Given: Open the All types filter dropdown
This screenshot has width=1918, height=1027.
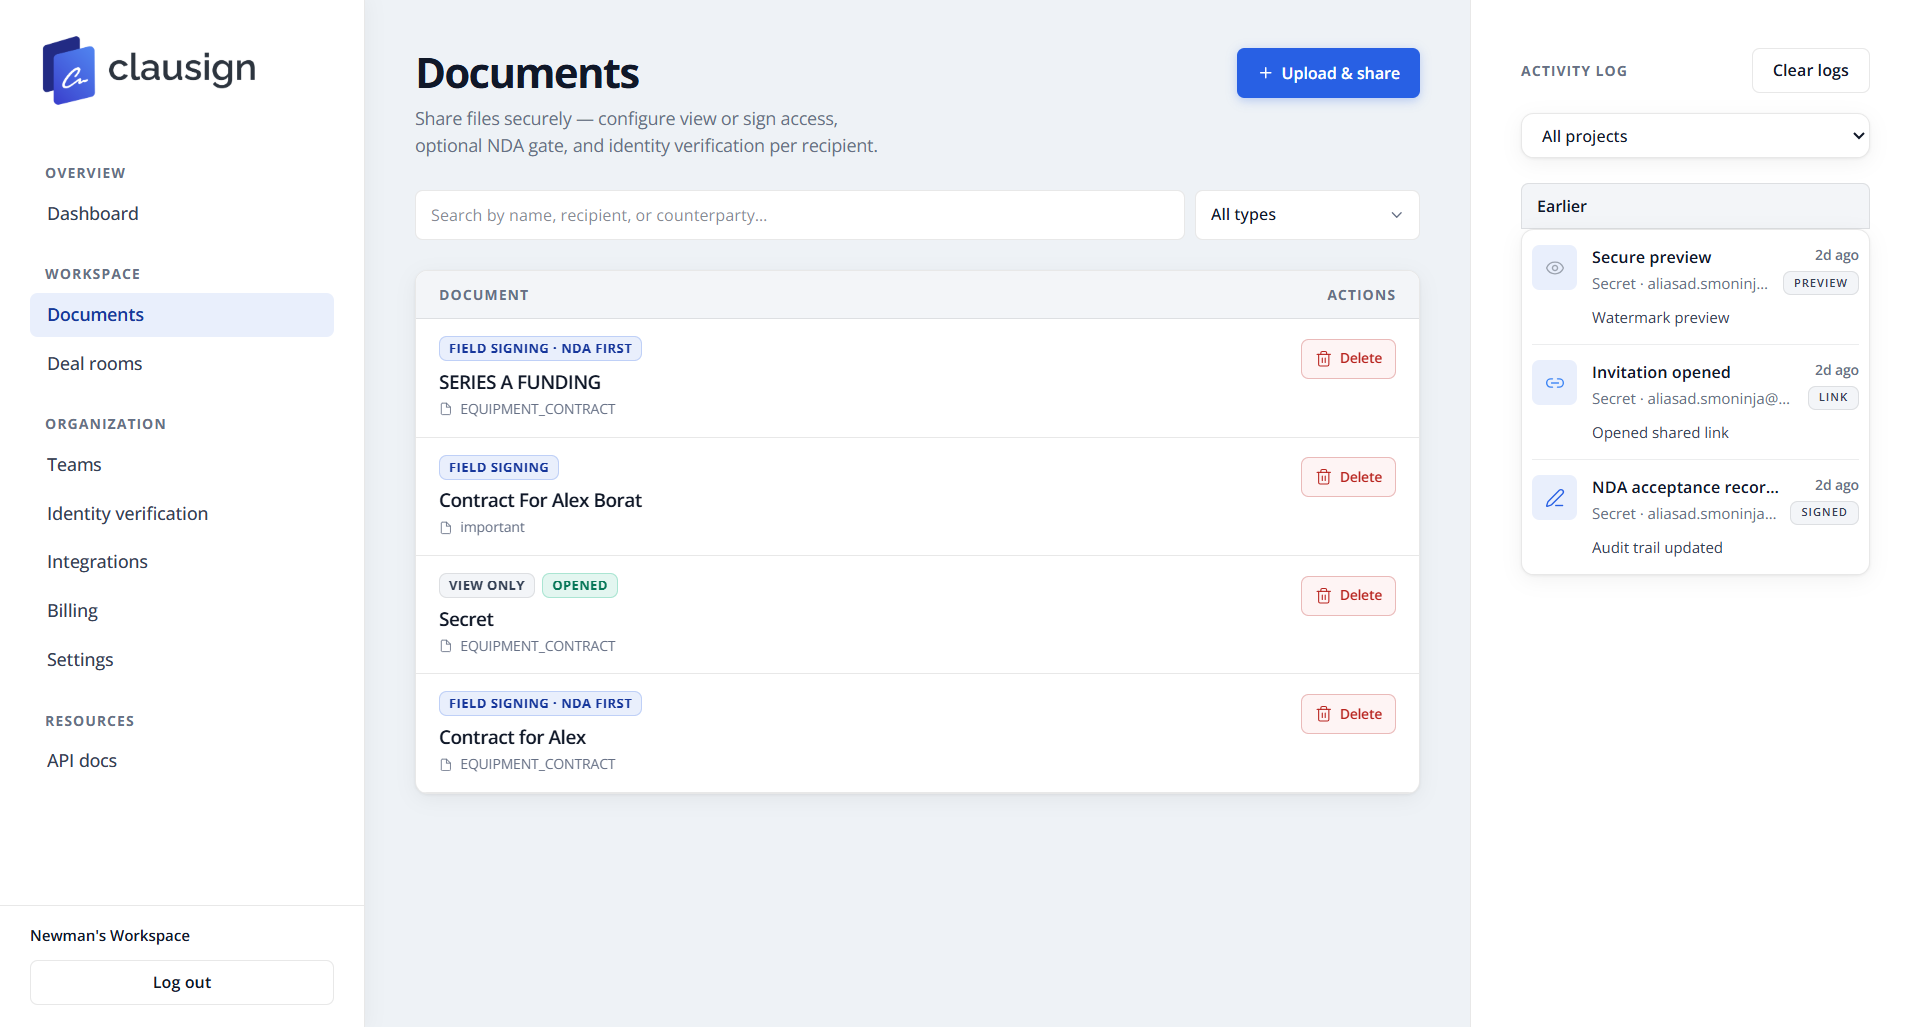Looking at the screenshot, I should (x=1307, y=215).
